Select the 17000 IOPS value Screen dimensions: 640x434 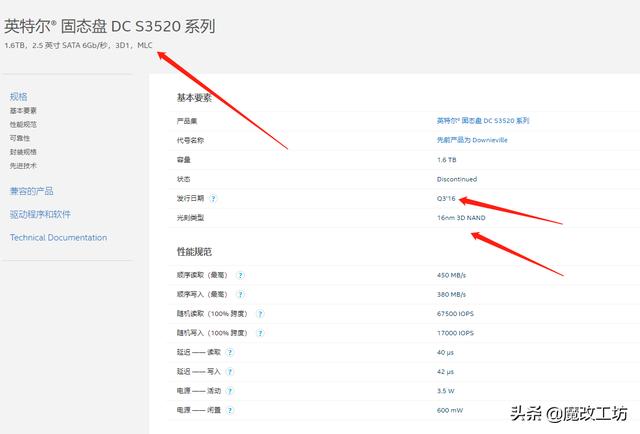click(x=455, y=333)
